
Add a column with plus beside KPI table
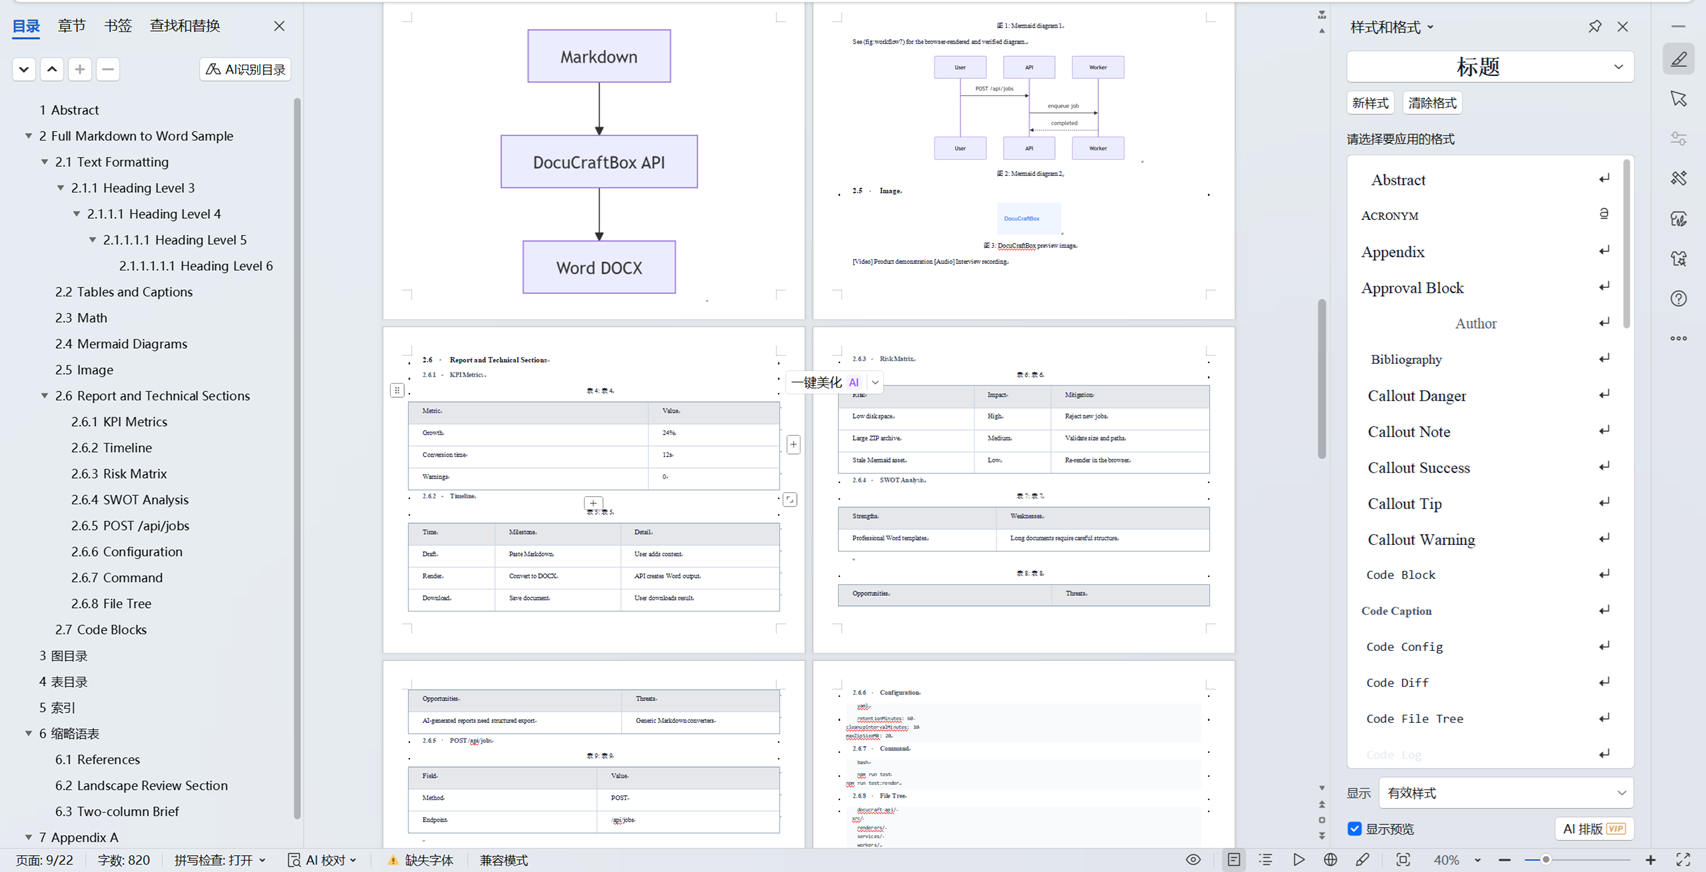tap(793, 444)
